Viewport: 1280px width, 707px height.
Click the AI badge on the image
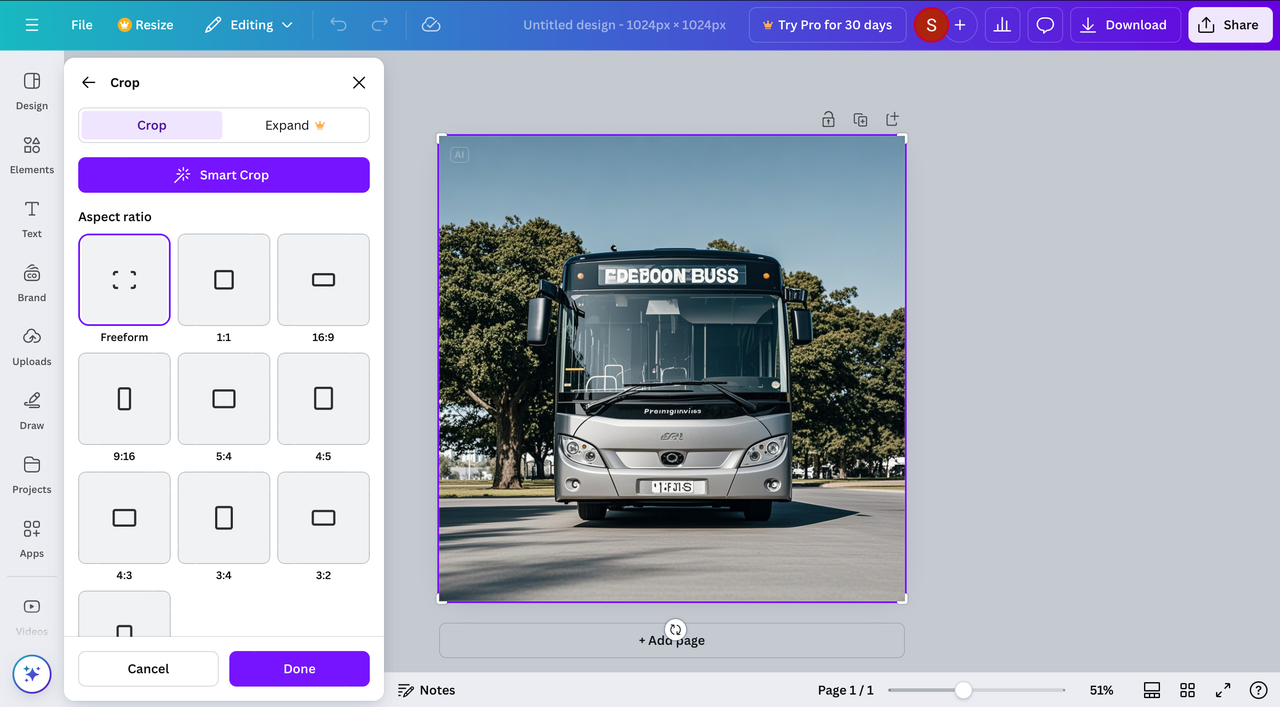[x=459, y=155]
